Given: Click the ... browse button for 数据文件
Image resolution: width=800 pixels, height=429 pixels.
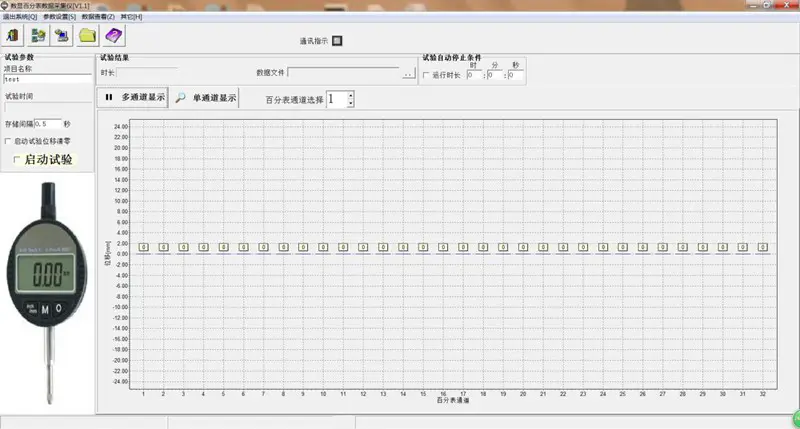Looking at the screenshot, I should click(x=408, y=74).
